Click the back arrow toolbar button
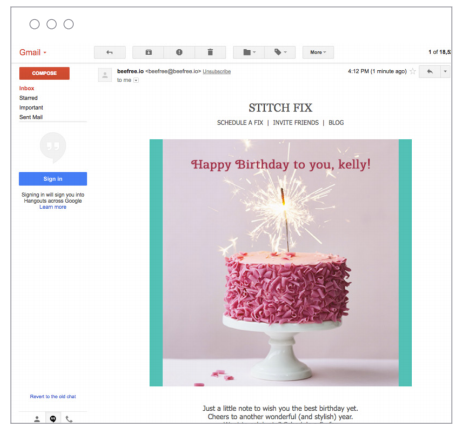 coord(110,52)
